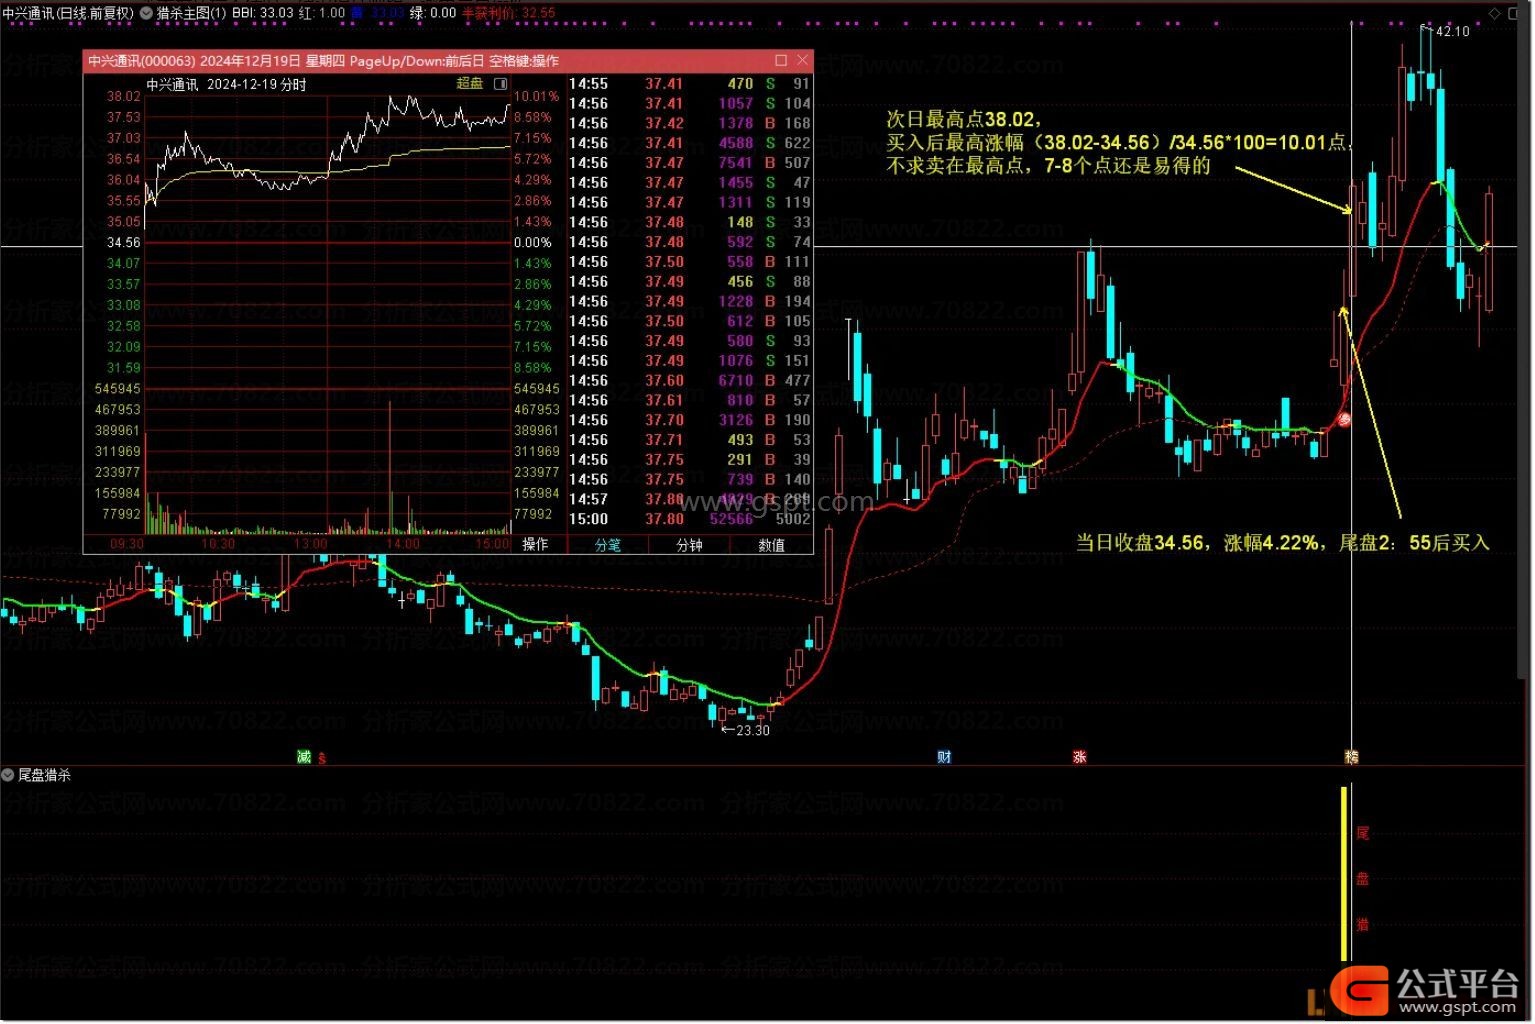Click the 14:00 time axis label
The width and height of the screenshot is (1535, 1024).
point(403,544)
